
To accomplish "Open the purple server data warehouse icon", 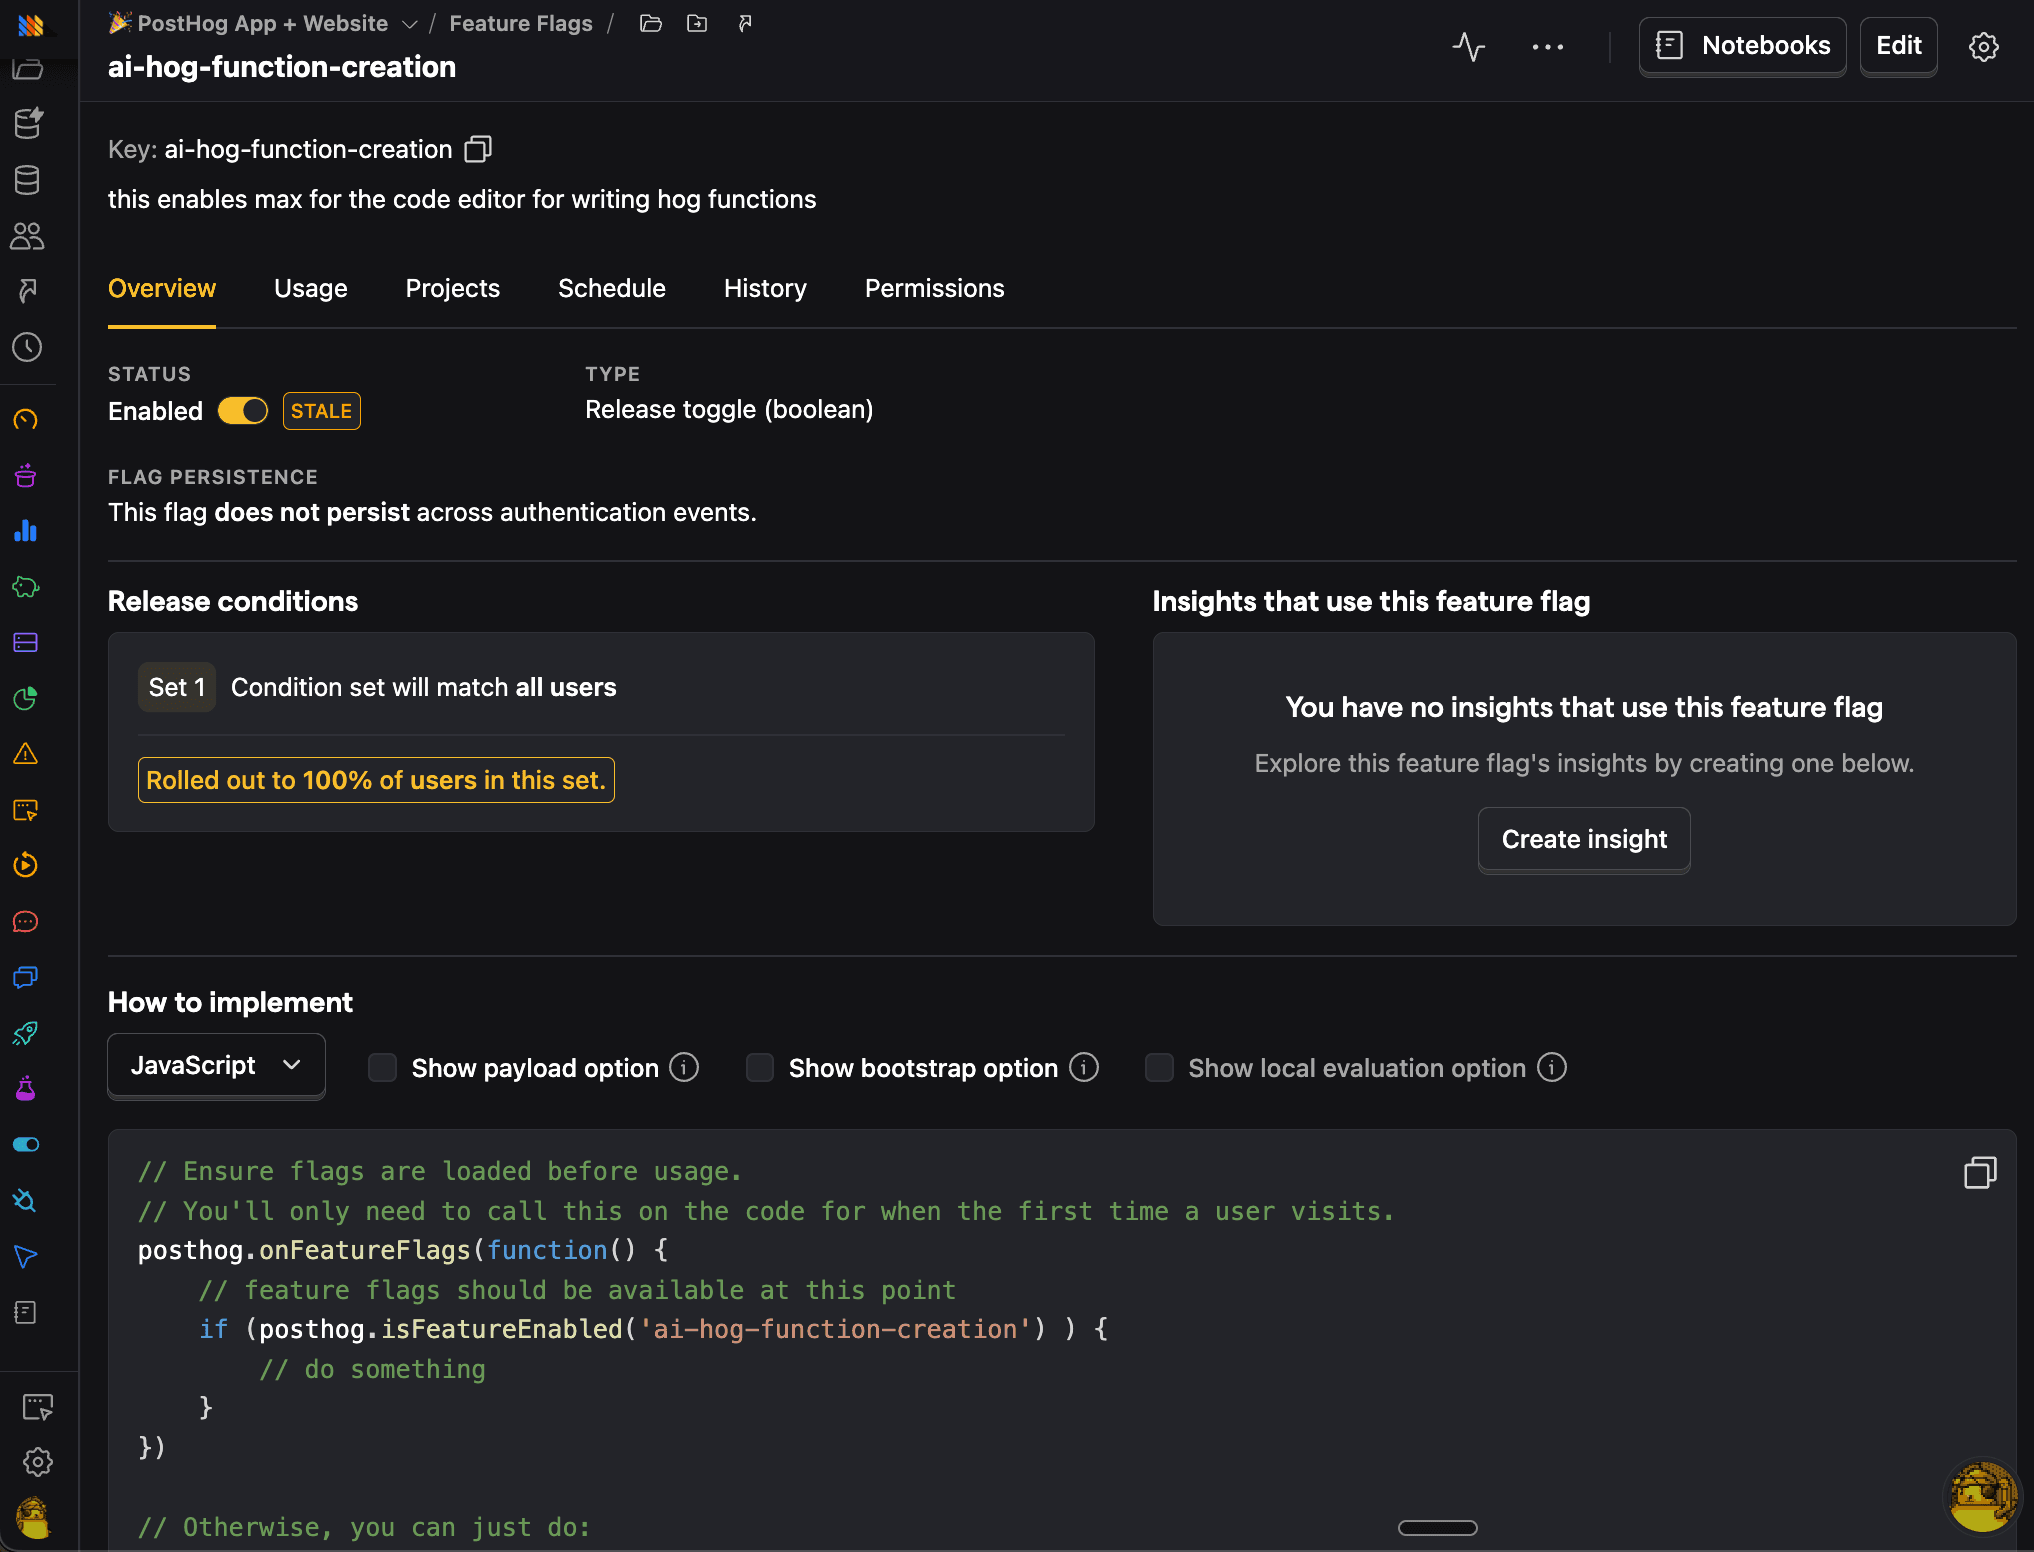I will tap(26, 642).
